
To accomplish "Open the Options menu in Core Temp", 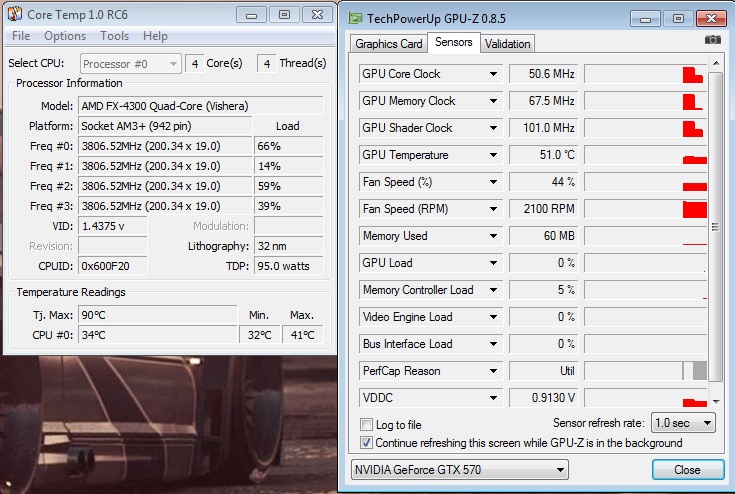I will point(65,36).
